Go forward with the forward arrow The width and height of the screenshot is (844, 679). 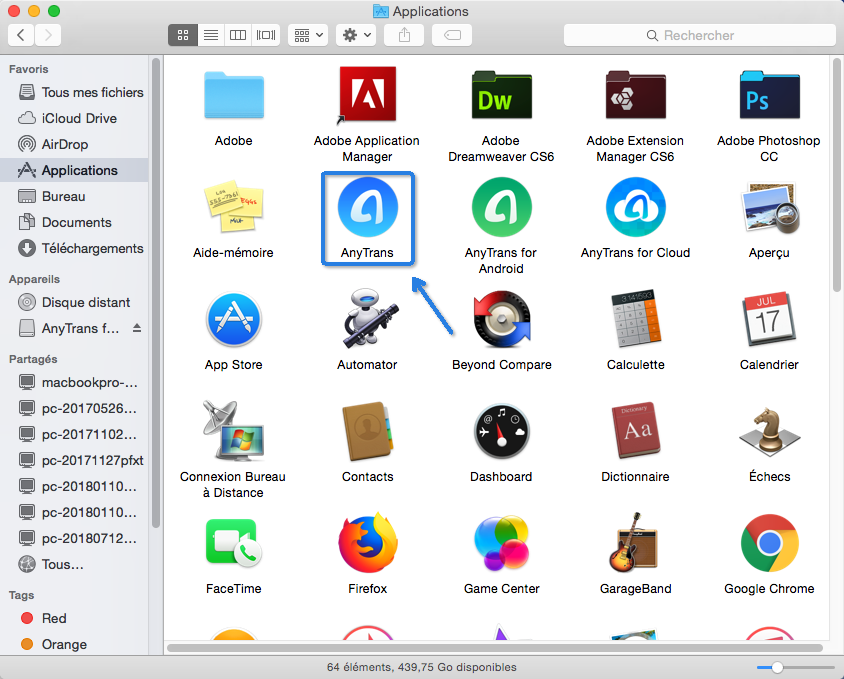(48, 36)
